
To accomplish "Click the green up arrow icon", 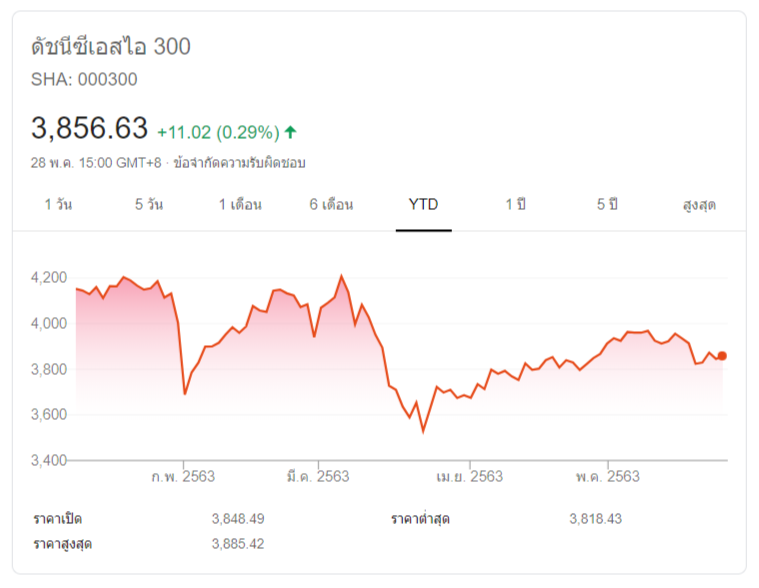I will 291,131.
